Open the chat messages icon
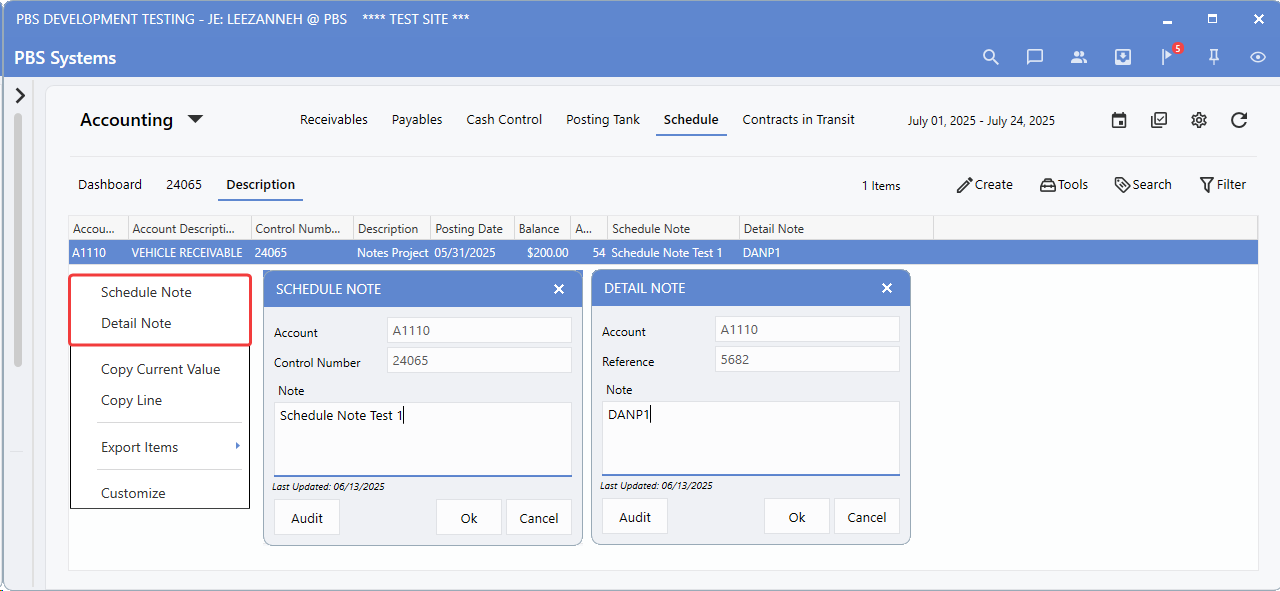The height and width of the screenshot is (591, 1280). click(x=1035, y=58)
